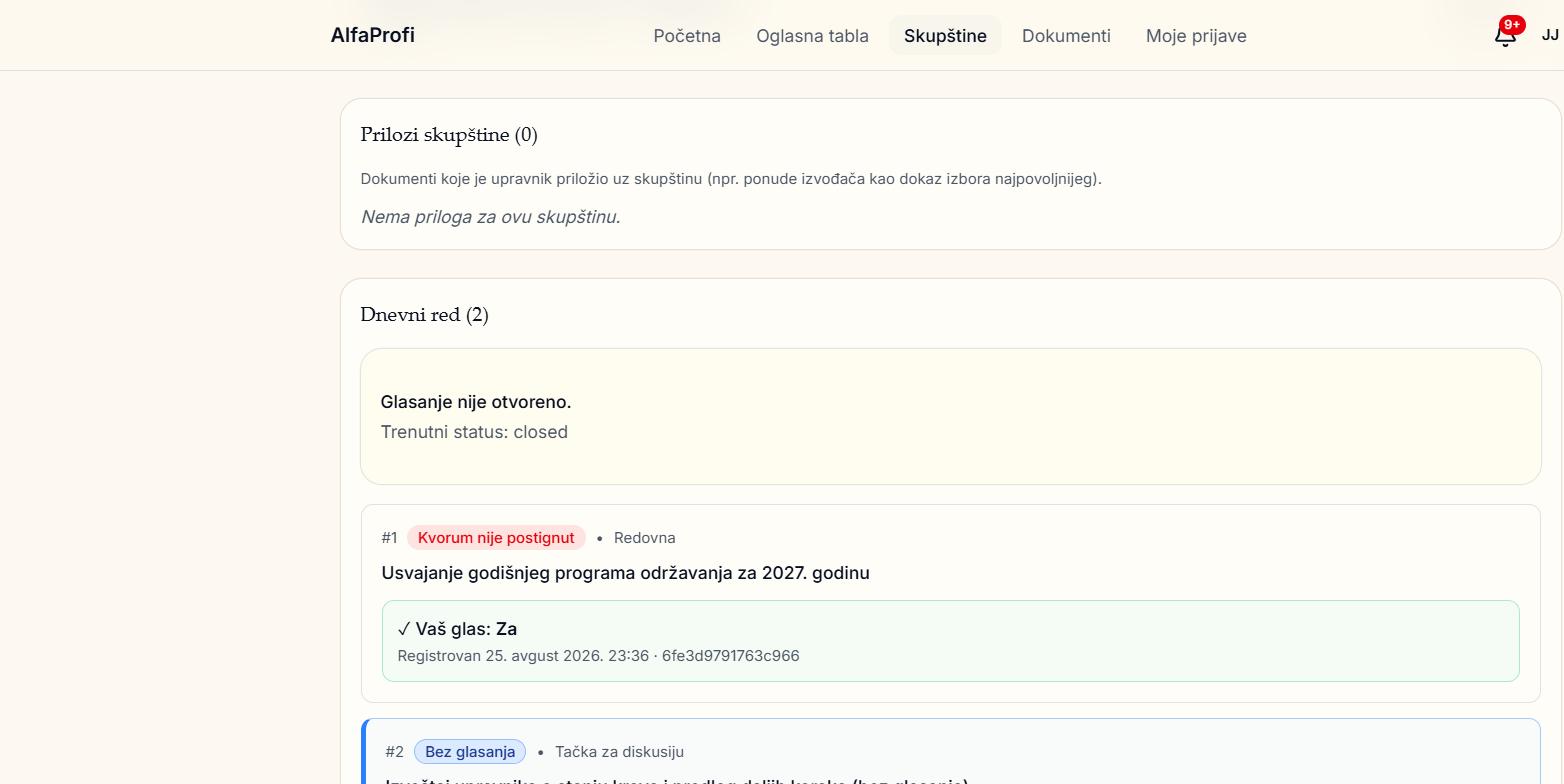Click agenda item 'Usvajanje godišnjeg programa održavanja' title
This screenshot has width=1564, height=784.
pos(625,573)
